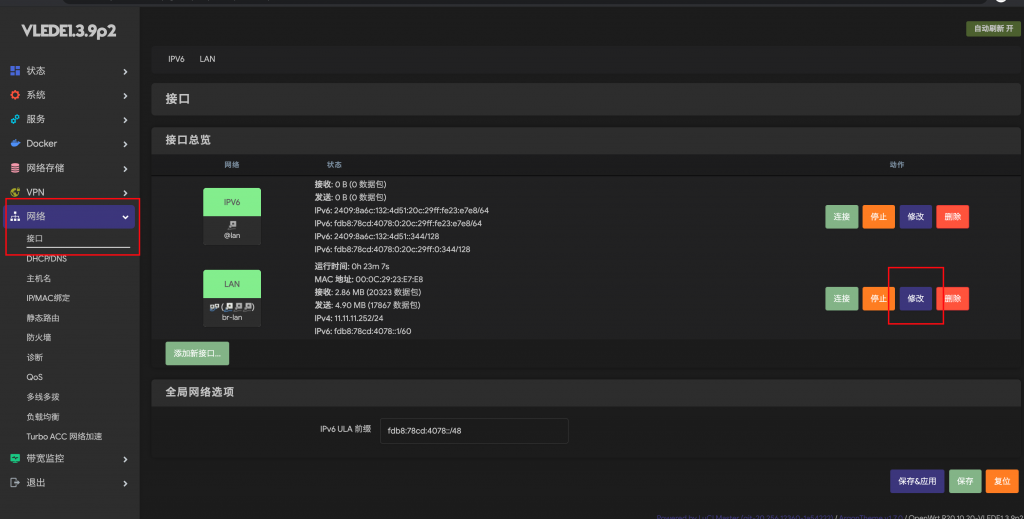Click 删除 button for IPV6 interface
This screenshot has height=519, width=1024.
pyautogui.click(x=953, y=217)
